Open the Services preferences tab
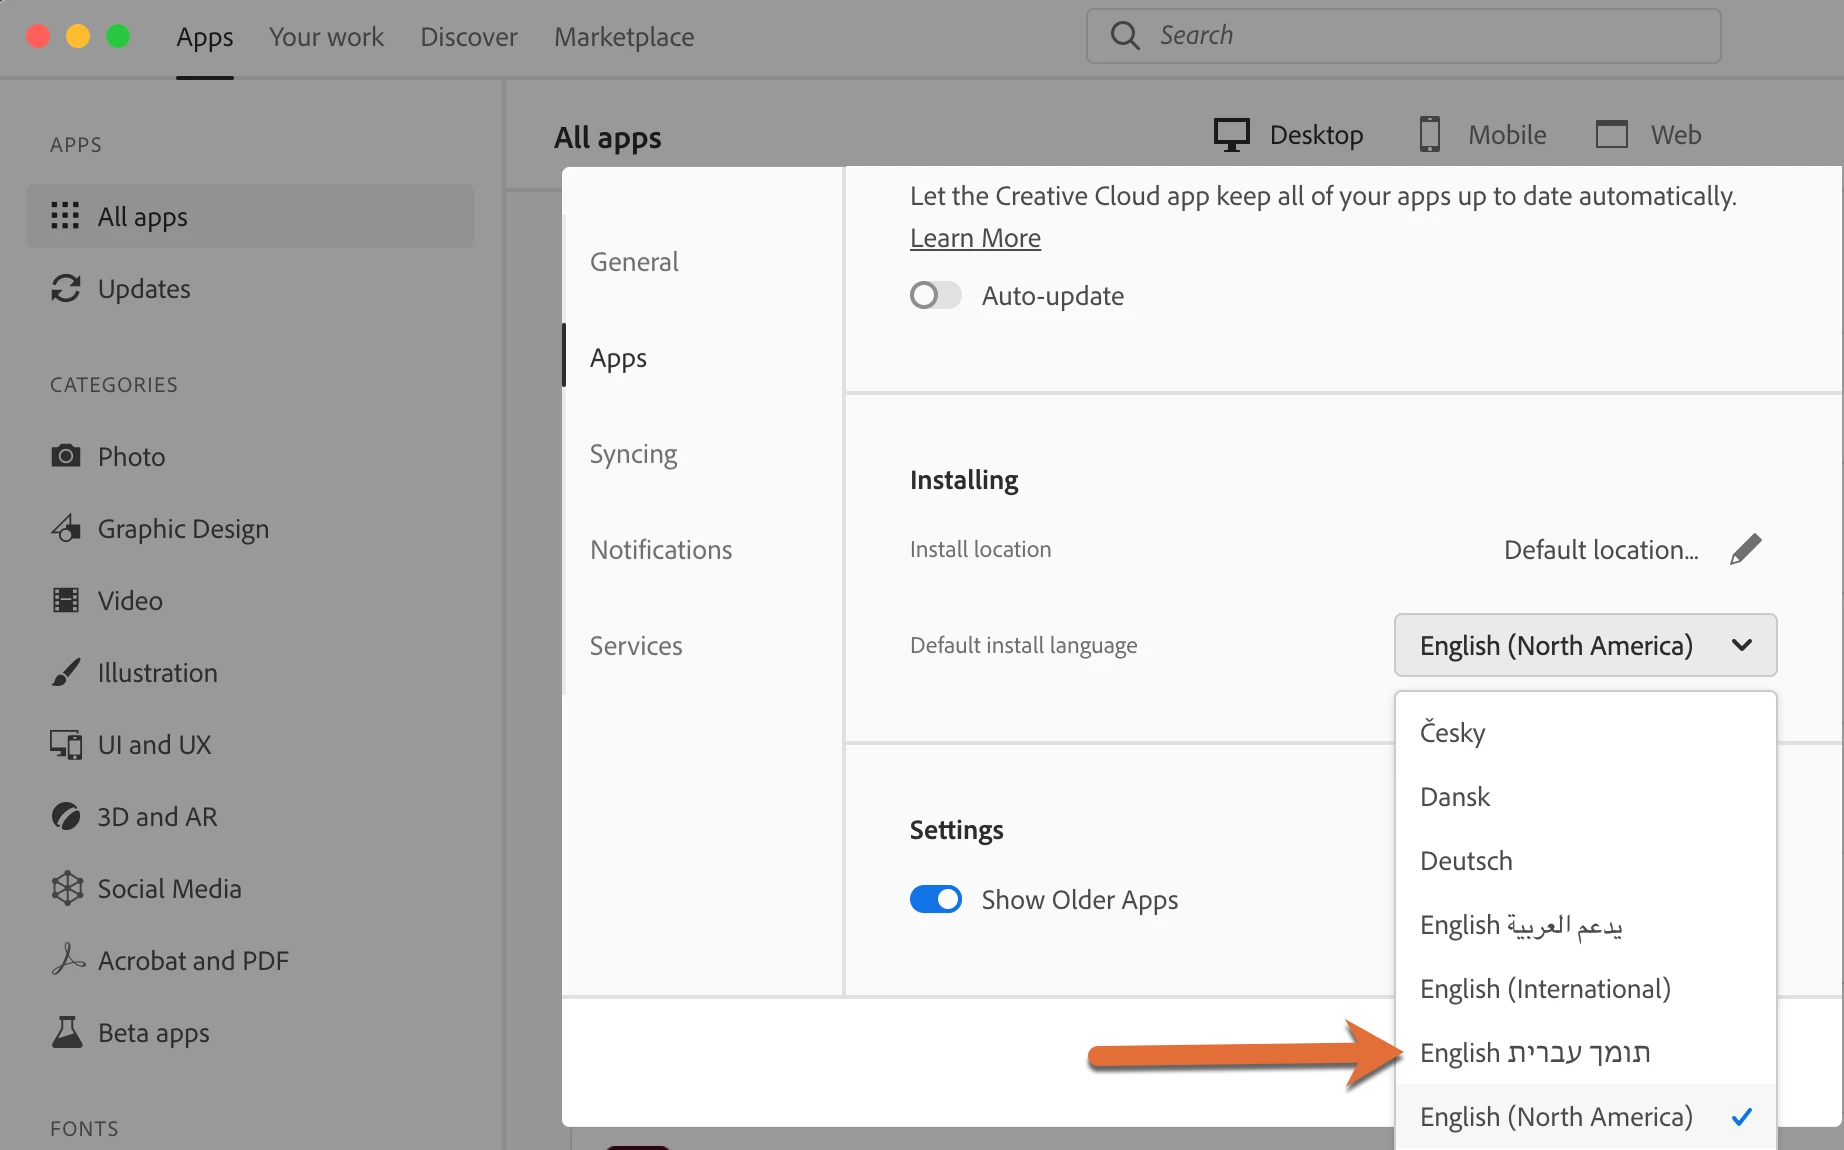 pyautogui.click(x=636, y=646)
